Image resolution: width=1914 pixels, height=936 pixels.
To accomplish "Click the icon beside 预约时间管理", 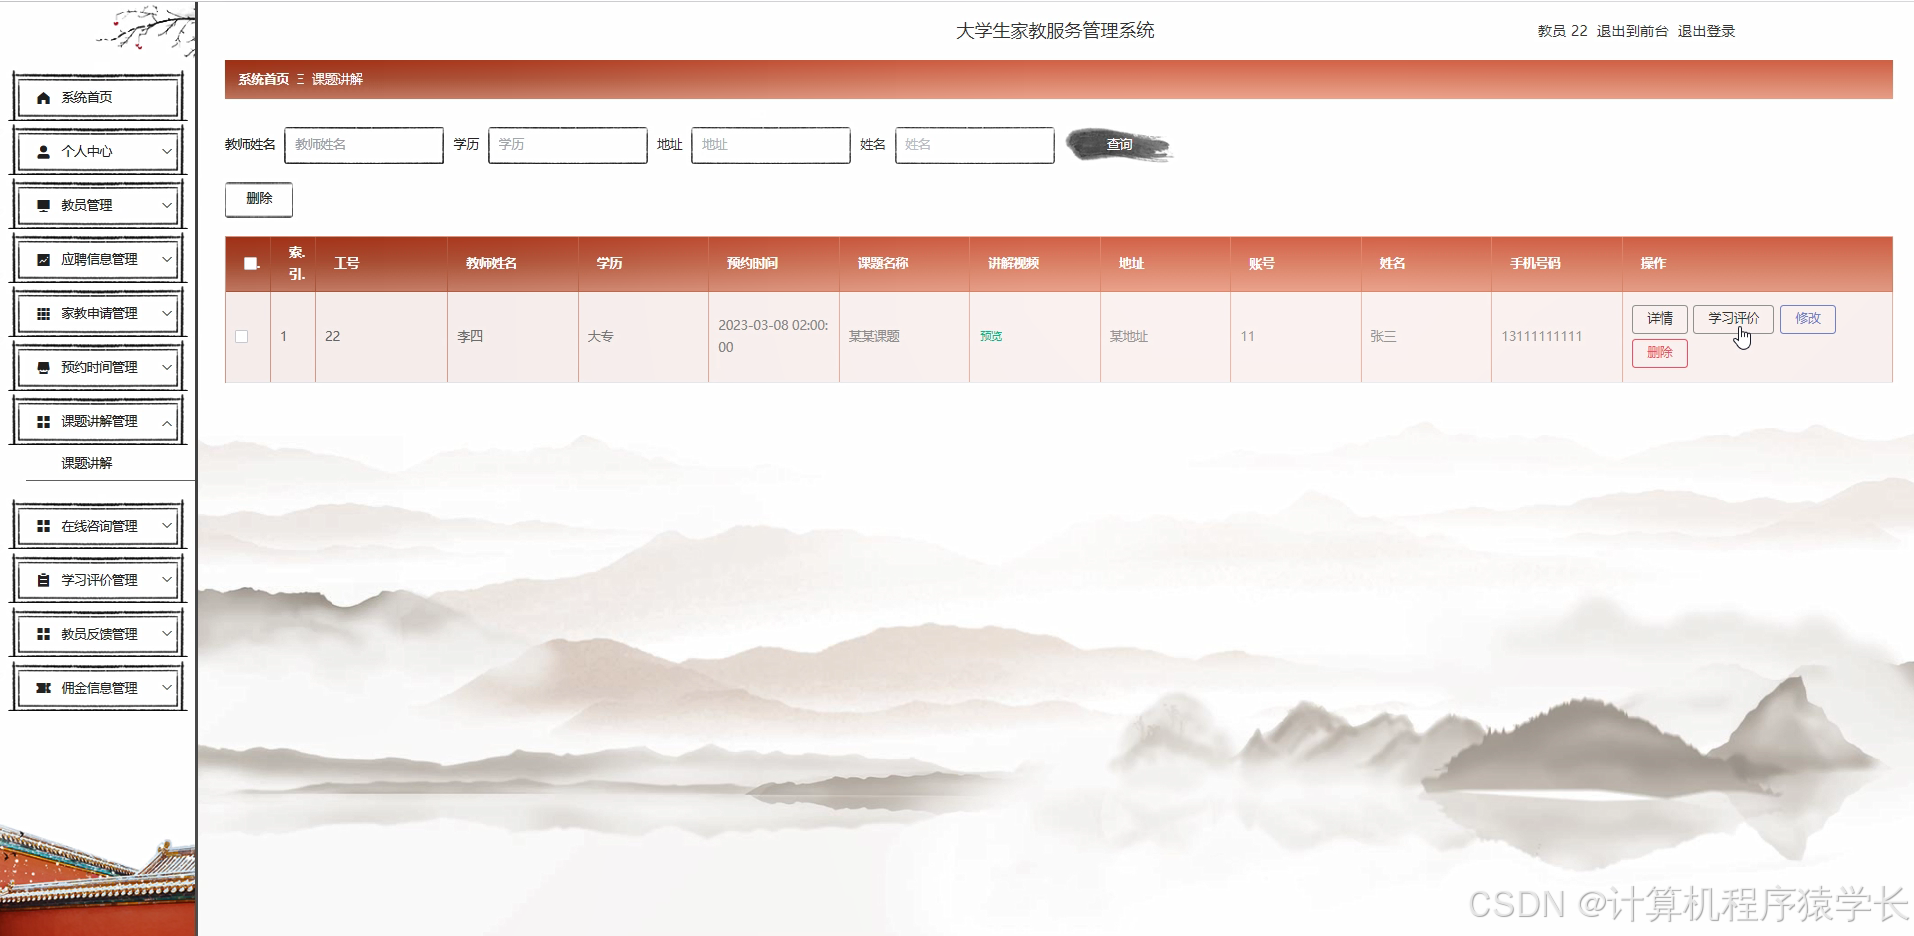I will (x=43, y=368).
